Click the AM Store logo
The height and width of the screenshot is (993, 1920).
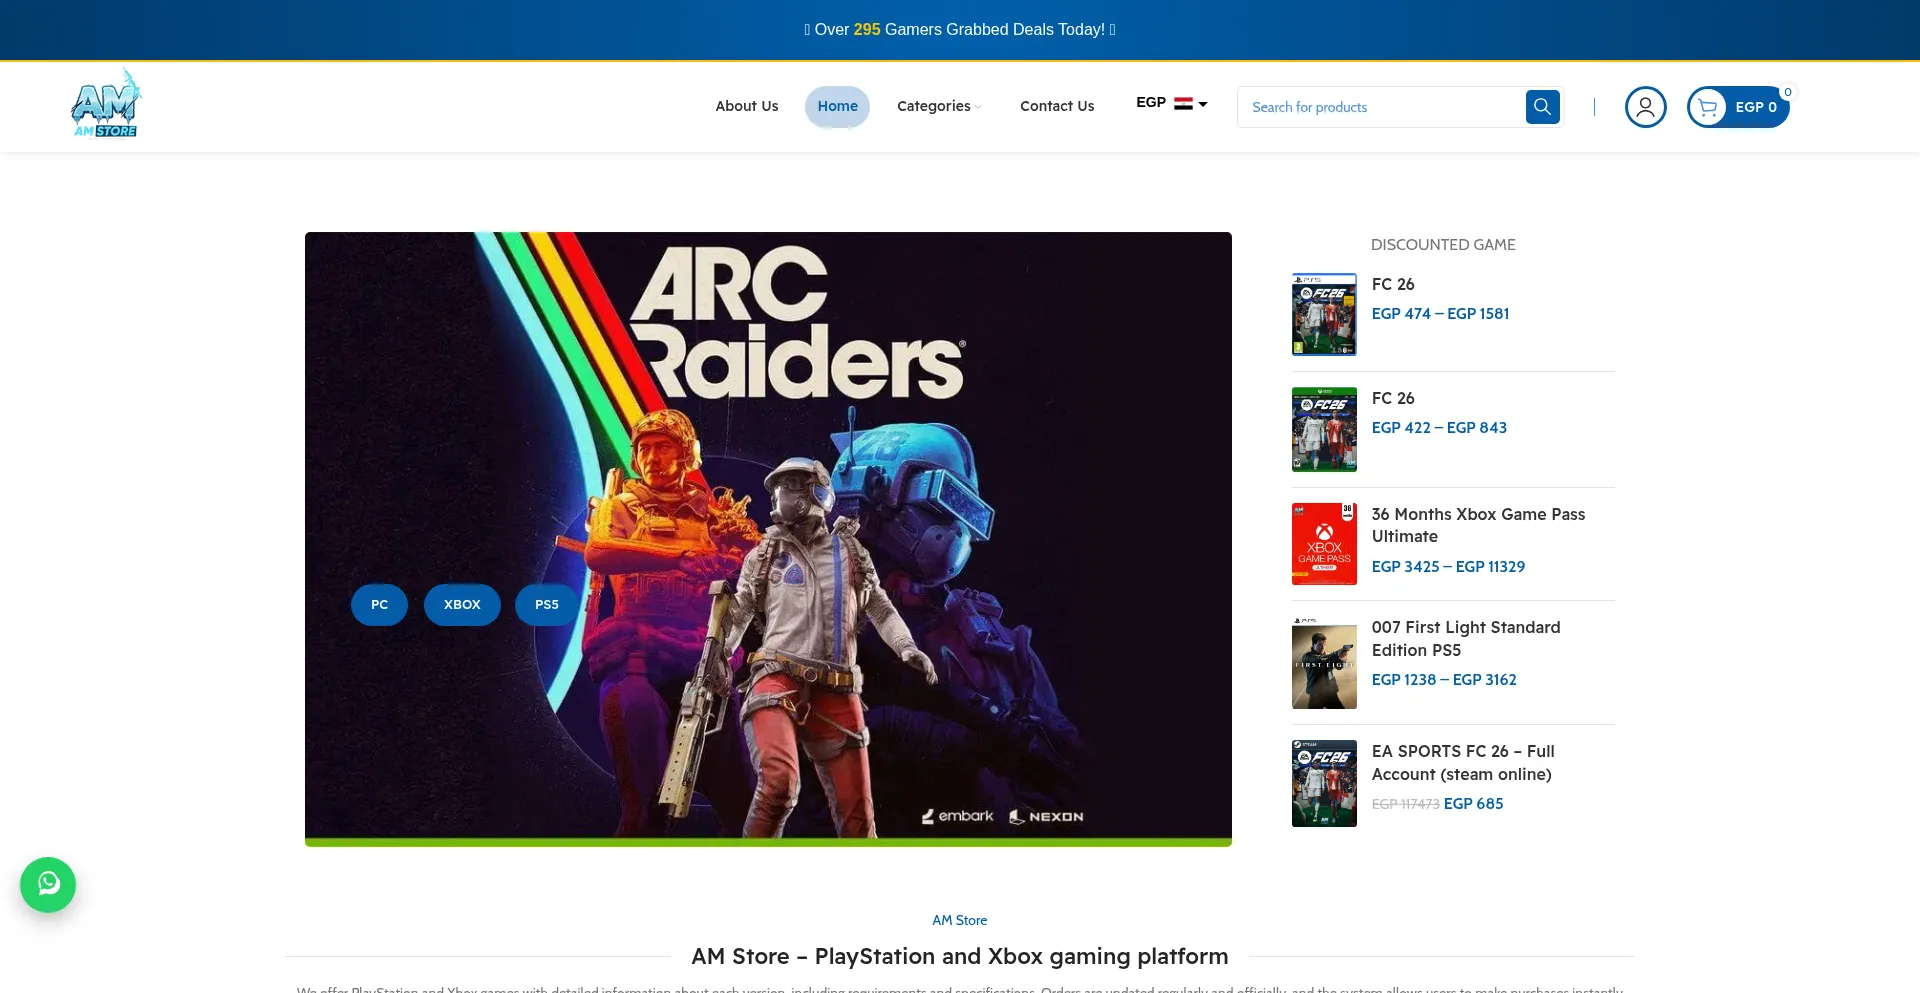(106, 103)
